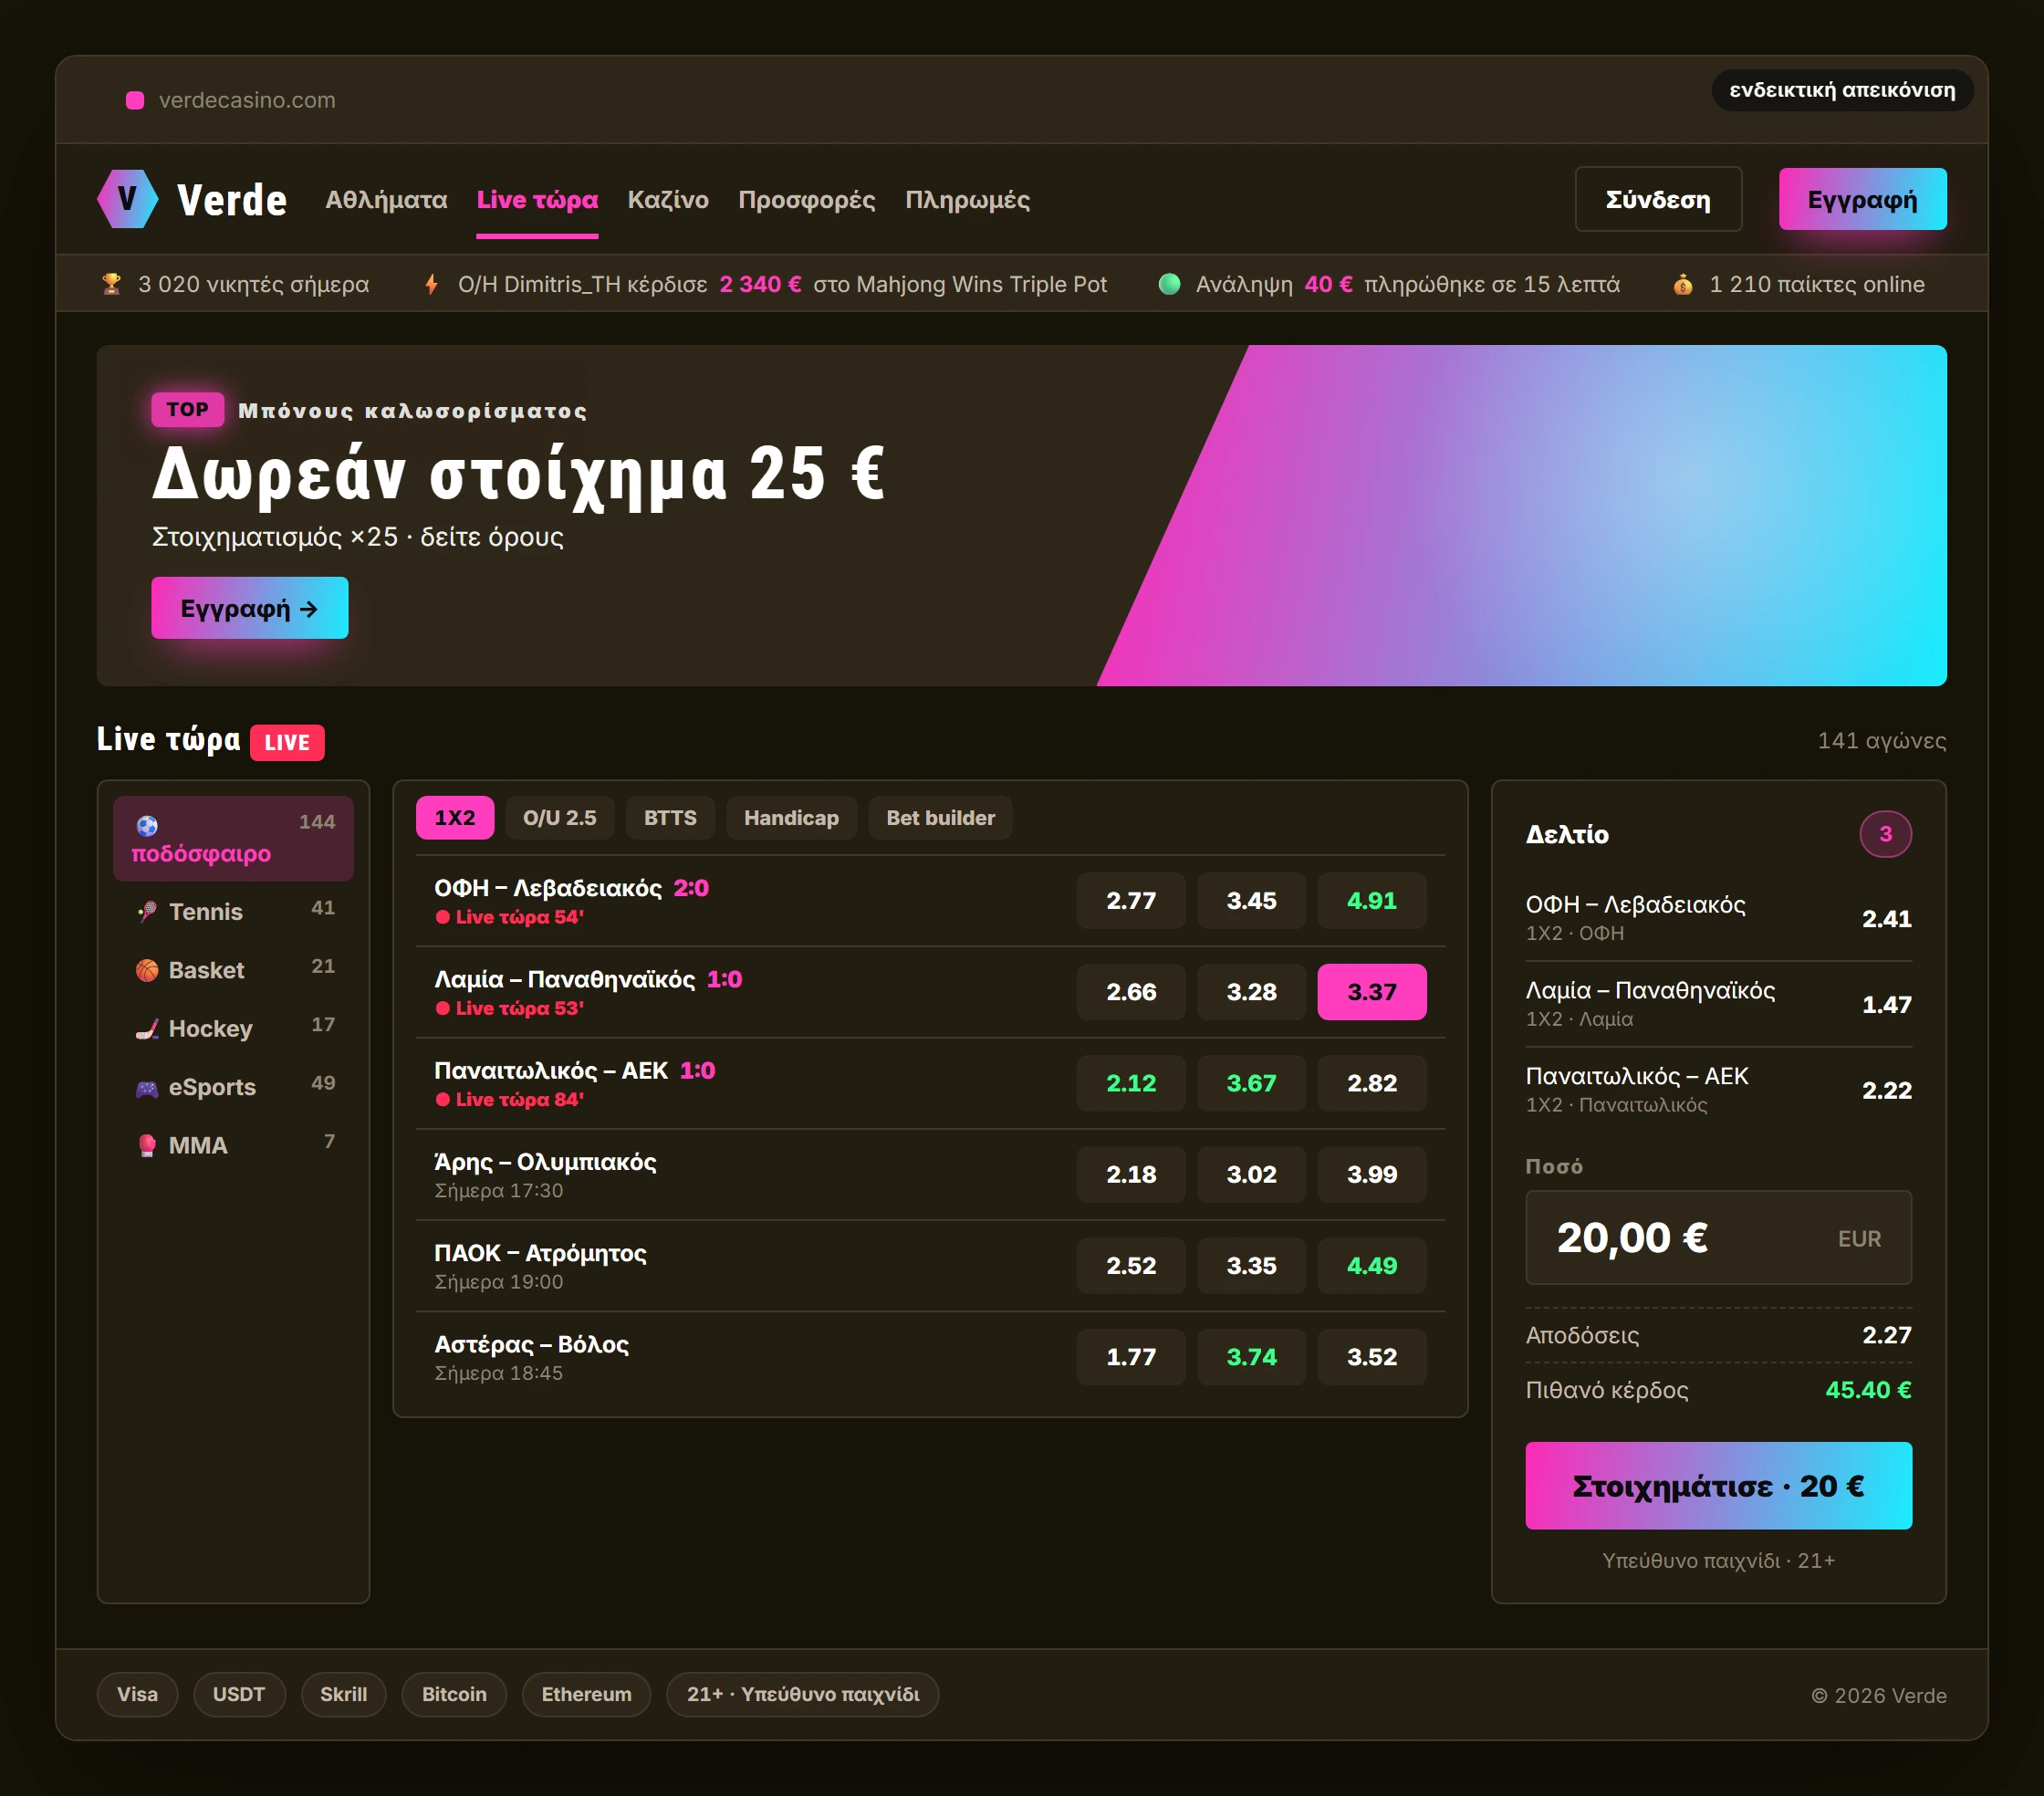Open the Bet builder tab
The height and width of the screenshot is (1796, 2044).
940,818
